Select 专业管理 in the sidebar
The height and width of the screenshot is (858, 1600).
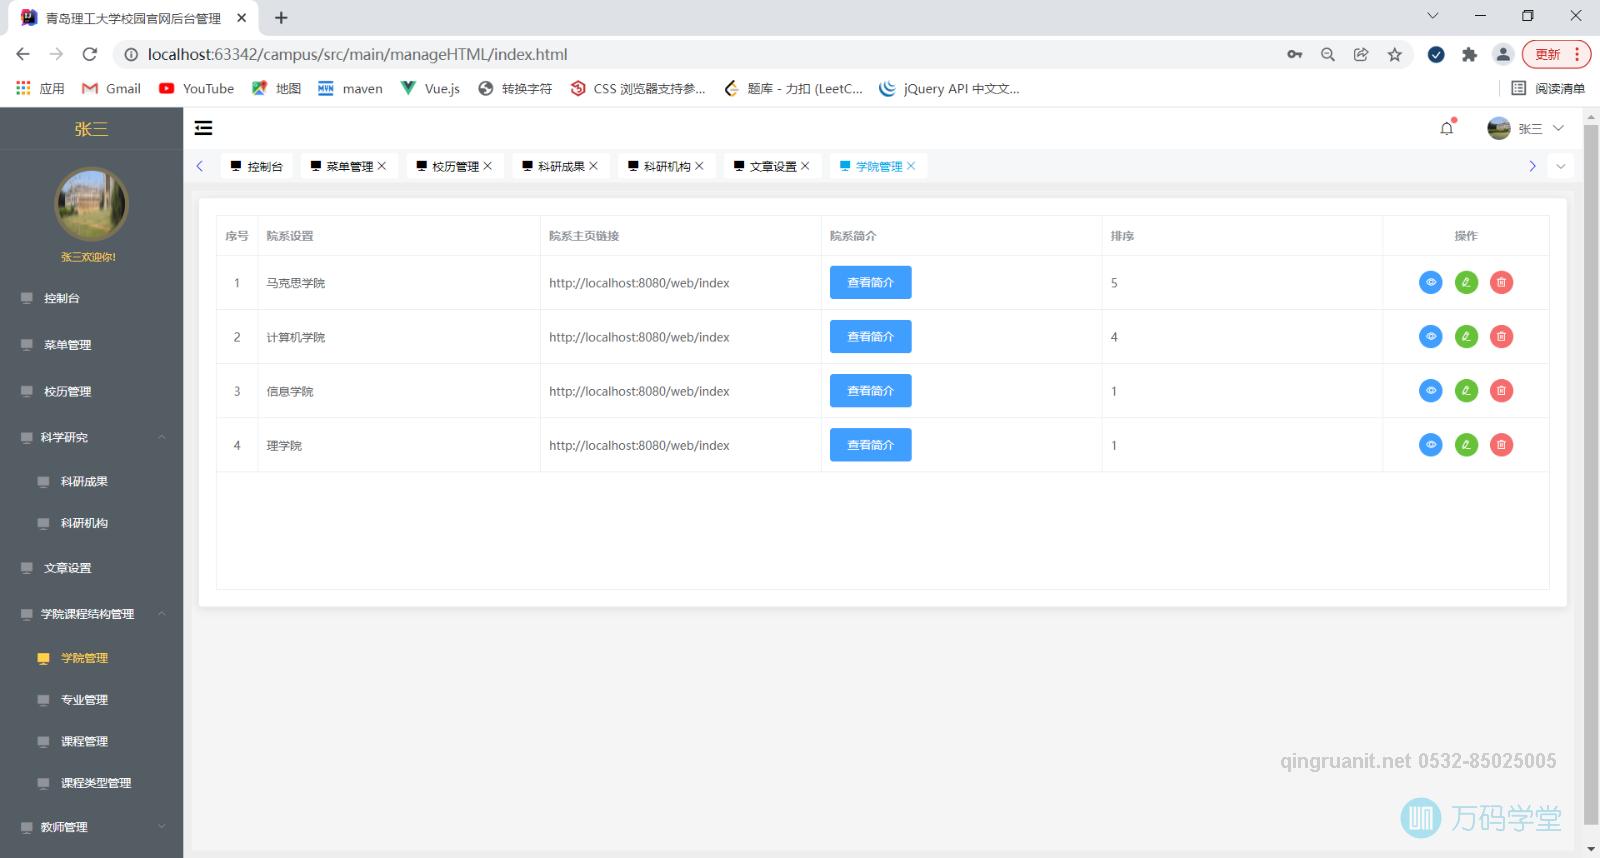pos(84,700)
